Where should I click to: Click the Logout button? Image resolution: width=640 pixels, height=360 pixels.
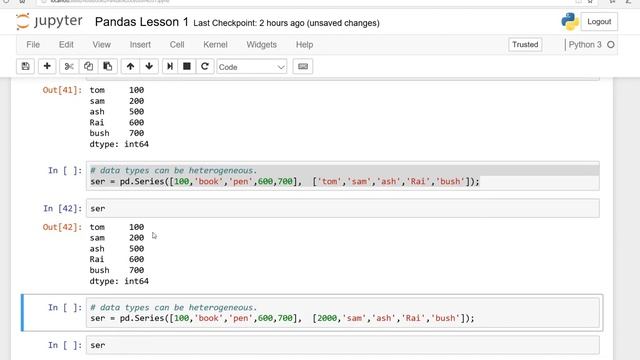599,22
